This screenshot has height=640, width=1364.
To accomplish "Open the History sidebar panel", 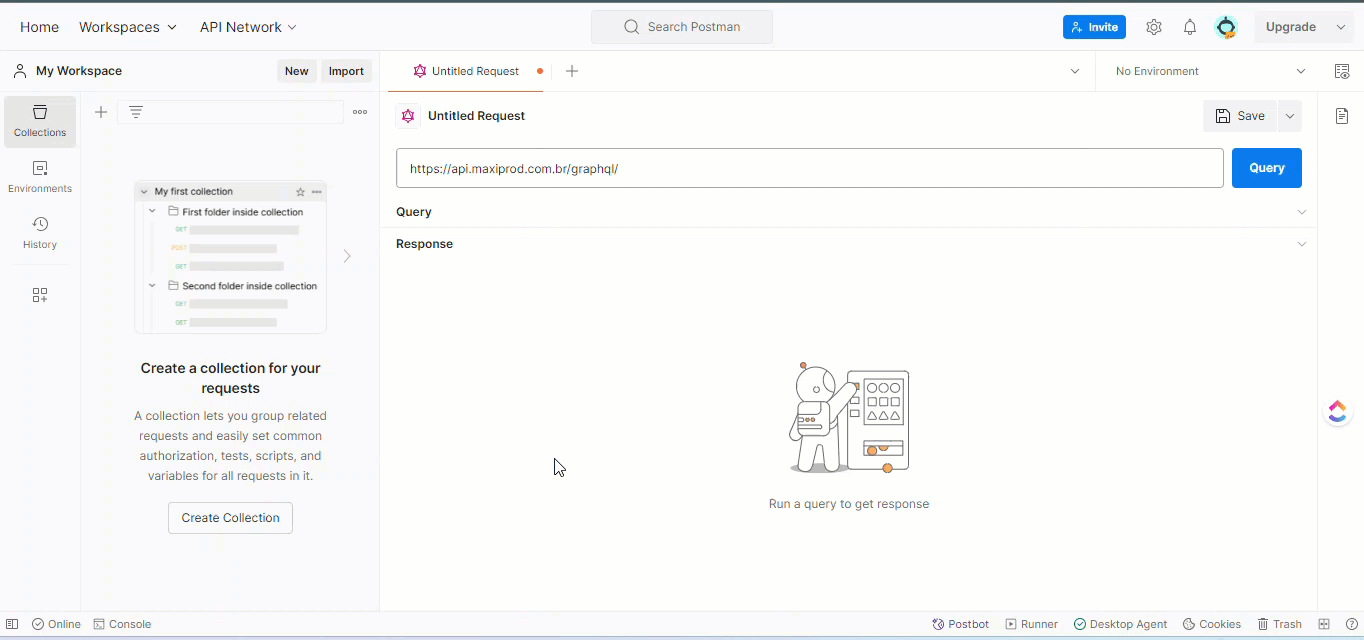I will tap(40, 233).
